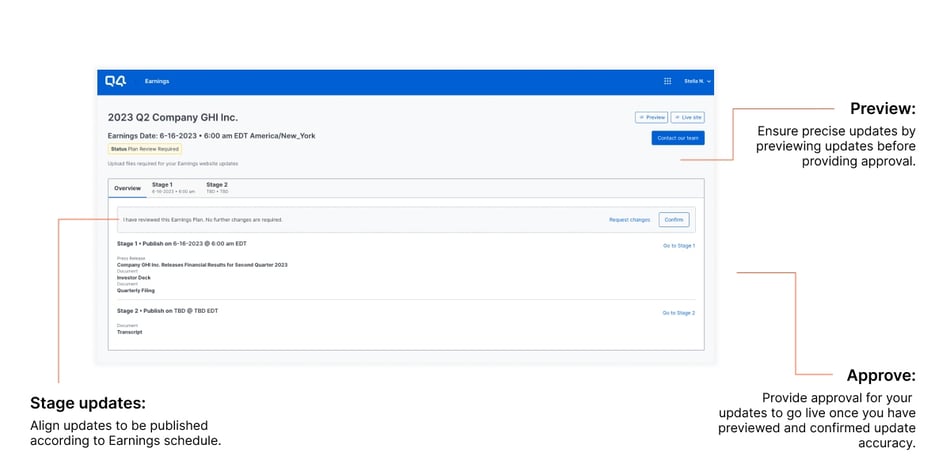Open the Live site button
Image resolution: width=950 pixels, height=475 pixels.
point(688,117)
